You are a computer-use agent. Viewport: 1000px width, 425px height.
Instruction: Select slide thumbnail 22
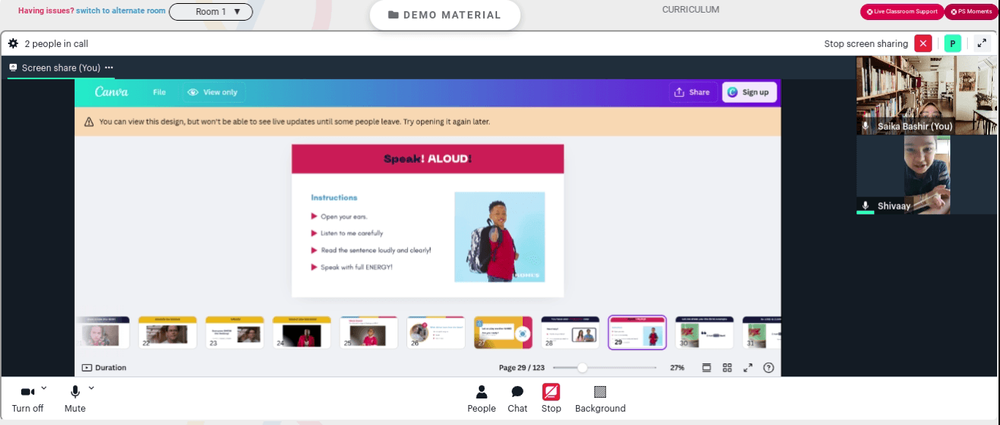[x=168, y=332]
